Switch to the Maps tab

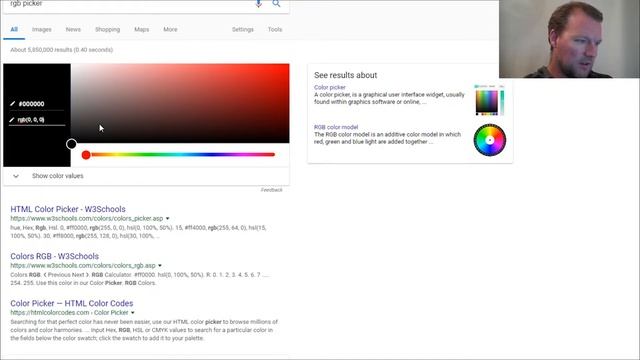click(x=142, y=29)
